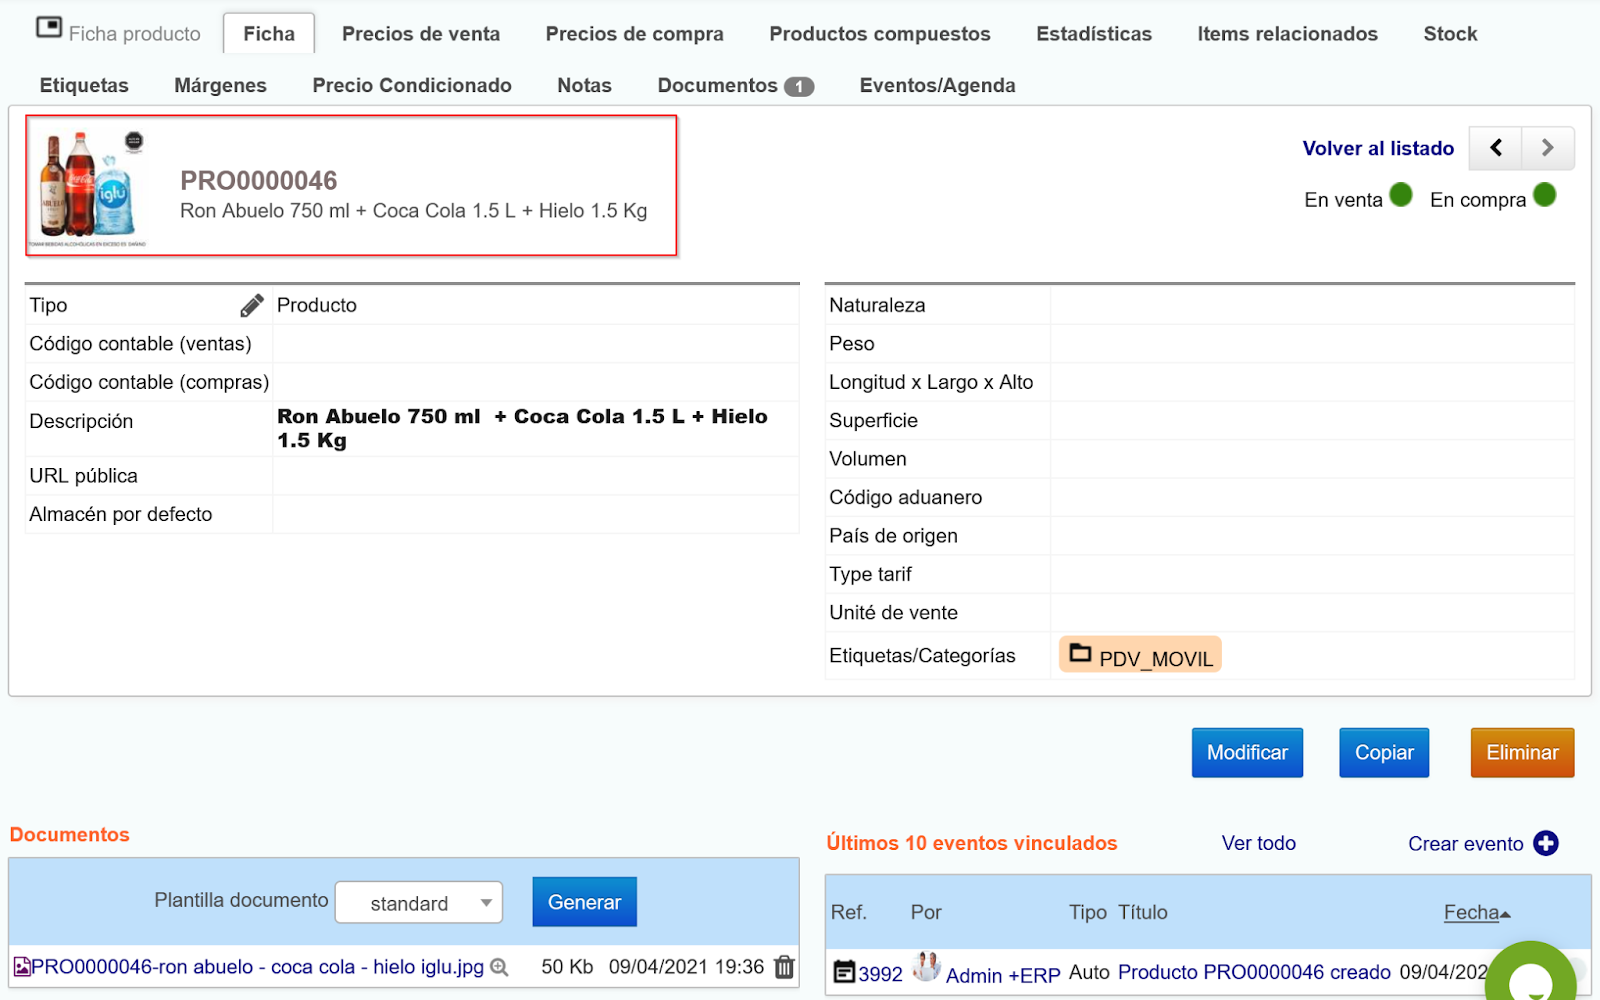
Task: Open the Stock tab
Action: pos(1450,34)
